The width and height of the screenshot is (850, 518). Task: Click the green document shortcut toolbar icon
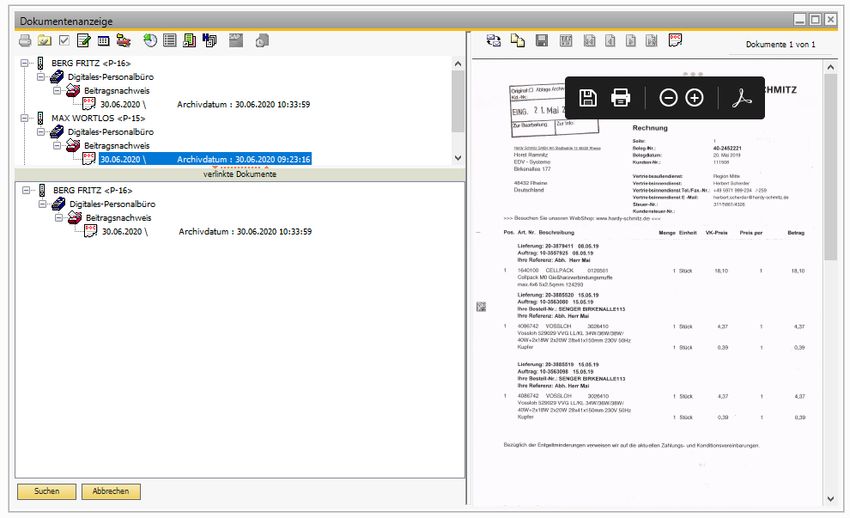189,40
